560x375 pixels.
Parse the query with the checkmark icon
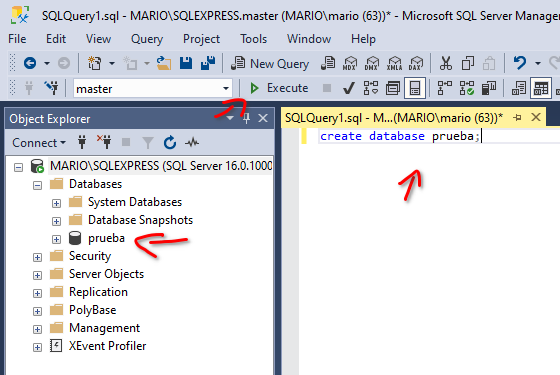(x=349, y=88)
